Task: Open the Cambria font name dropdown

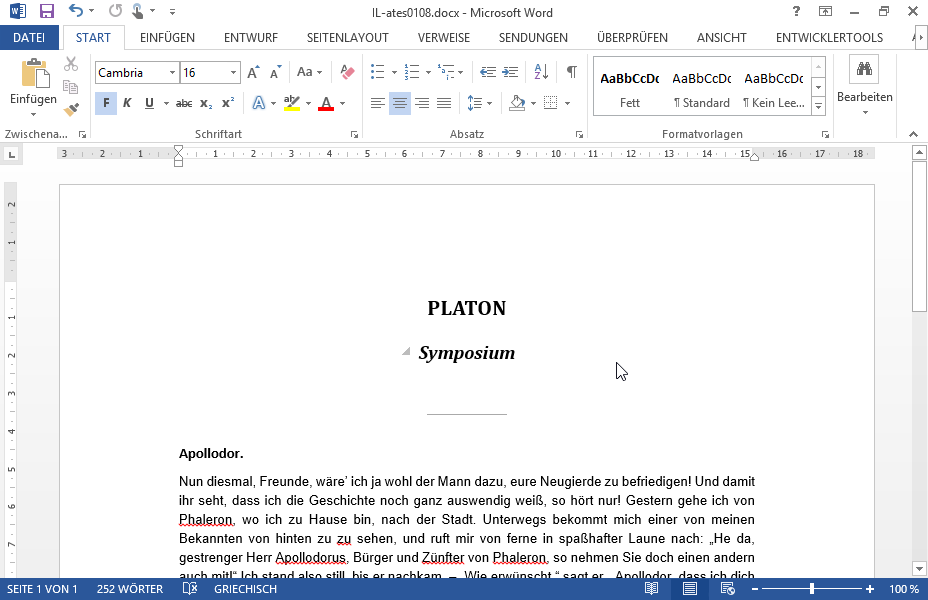Action: pyautogui.click(x=172, y=73)
